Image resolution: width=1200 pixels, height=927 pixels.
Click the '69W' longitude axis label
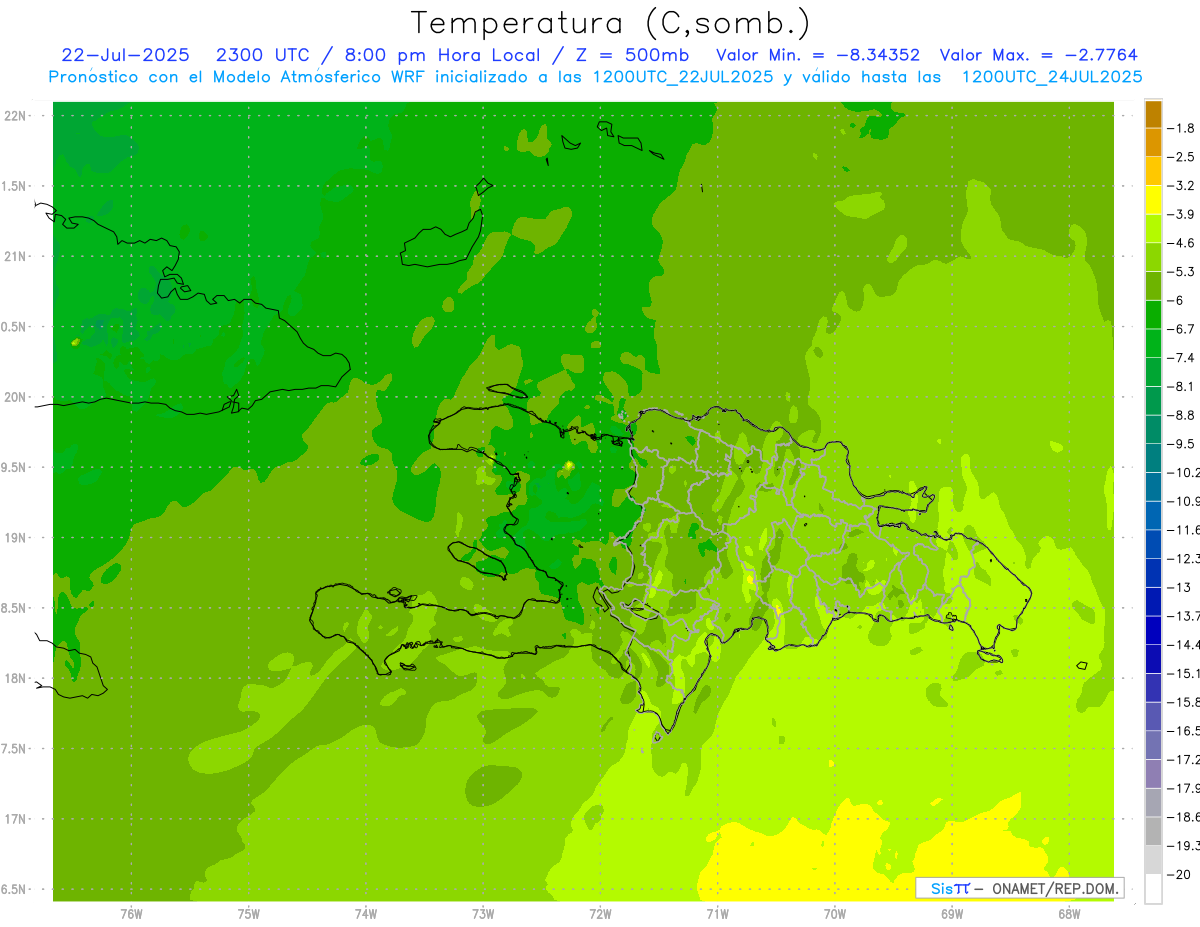952,914
